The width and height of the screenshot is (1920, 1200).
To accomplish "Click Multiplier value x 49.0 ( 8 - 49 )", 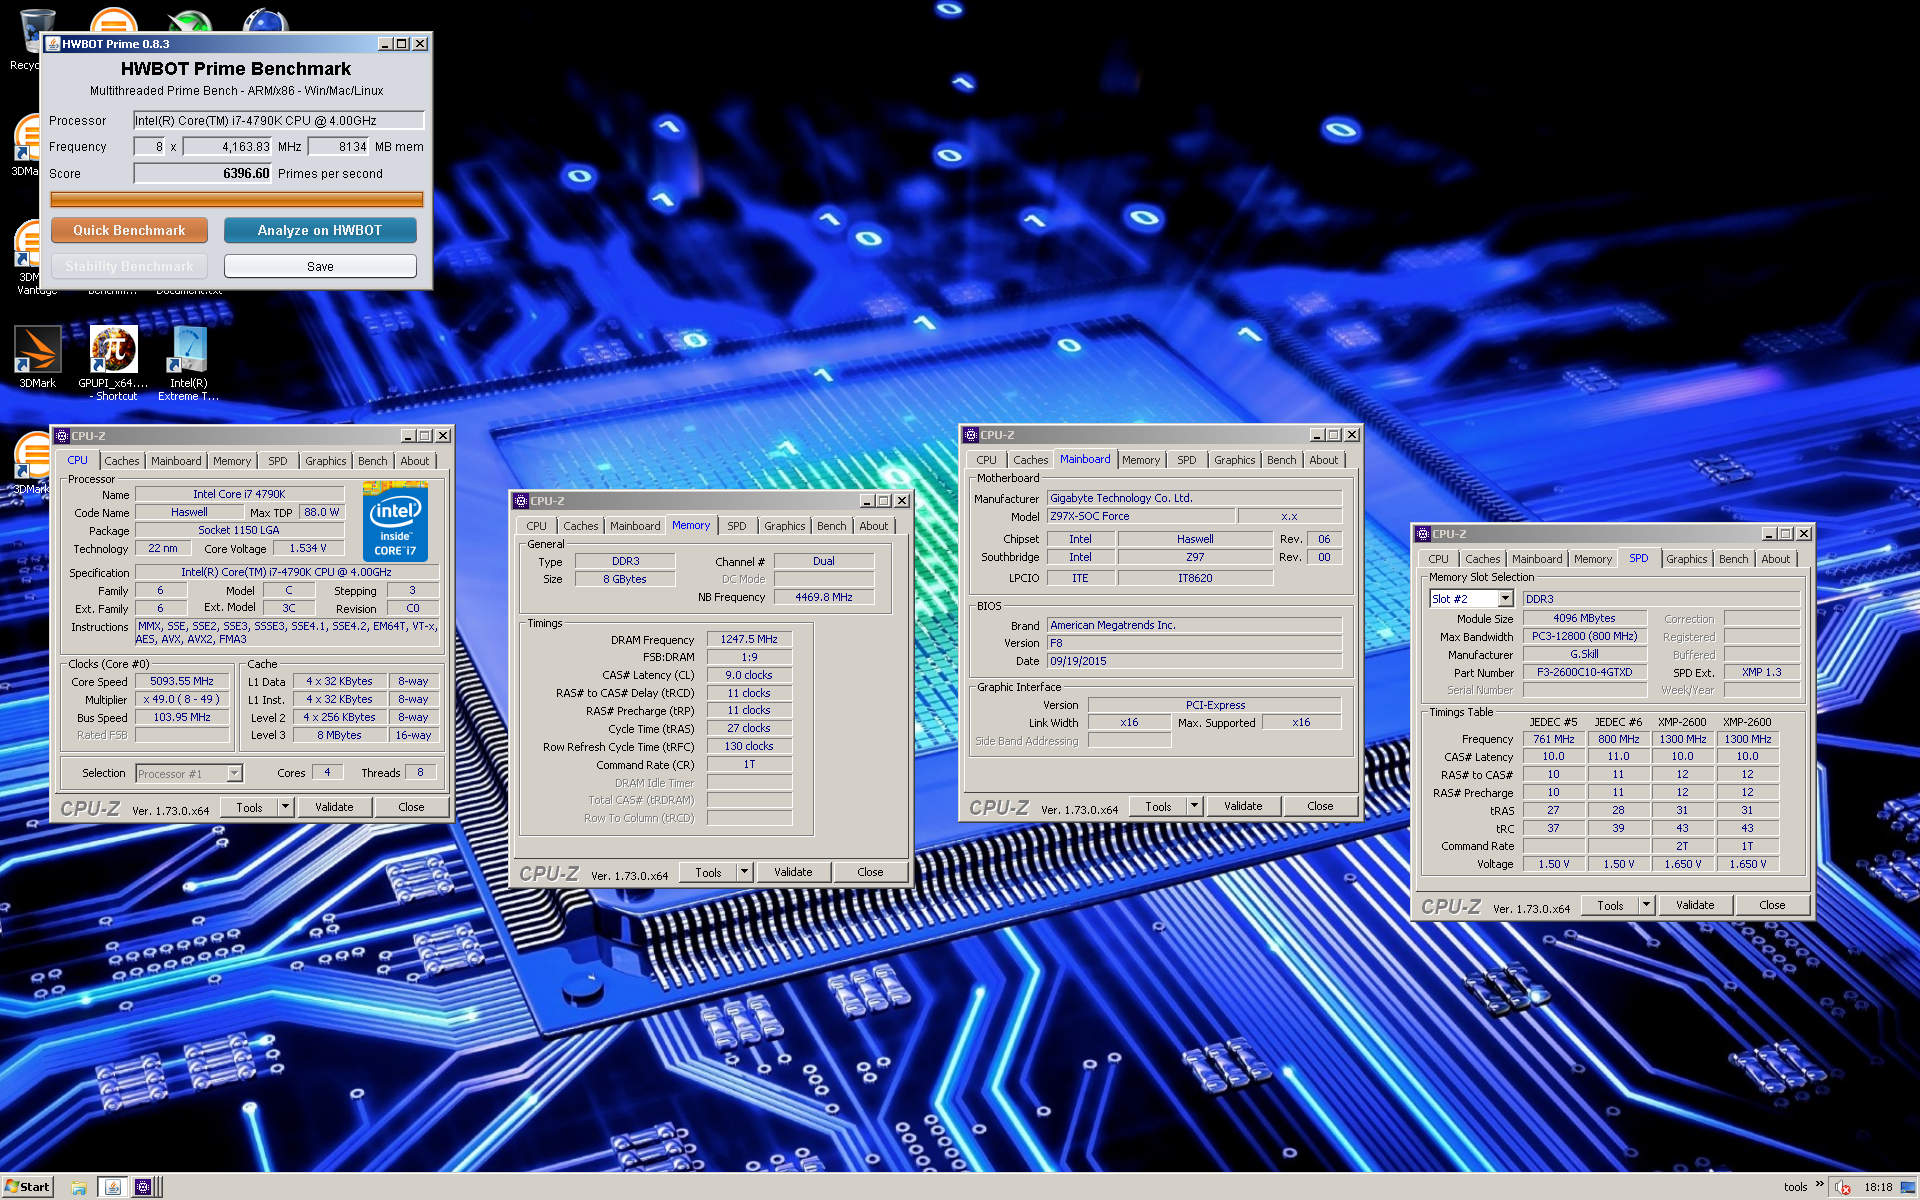I will (x=182, y=699).
